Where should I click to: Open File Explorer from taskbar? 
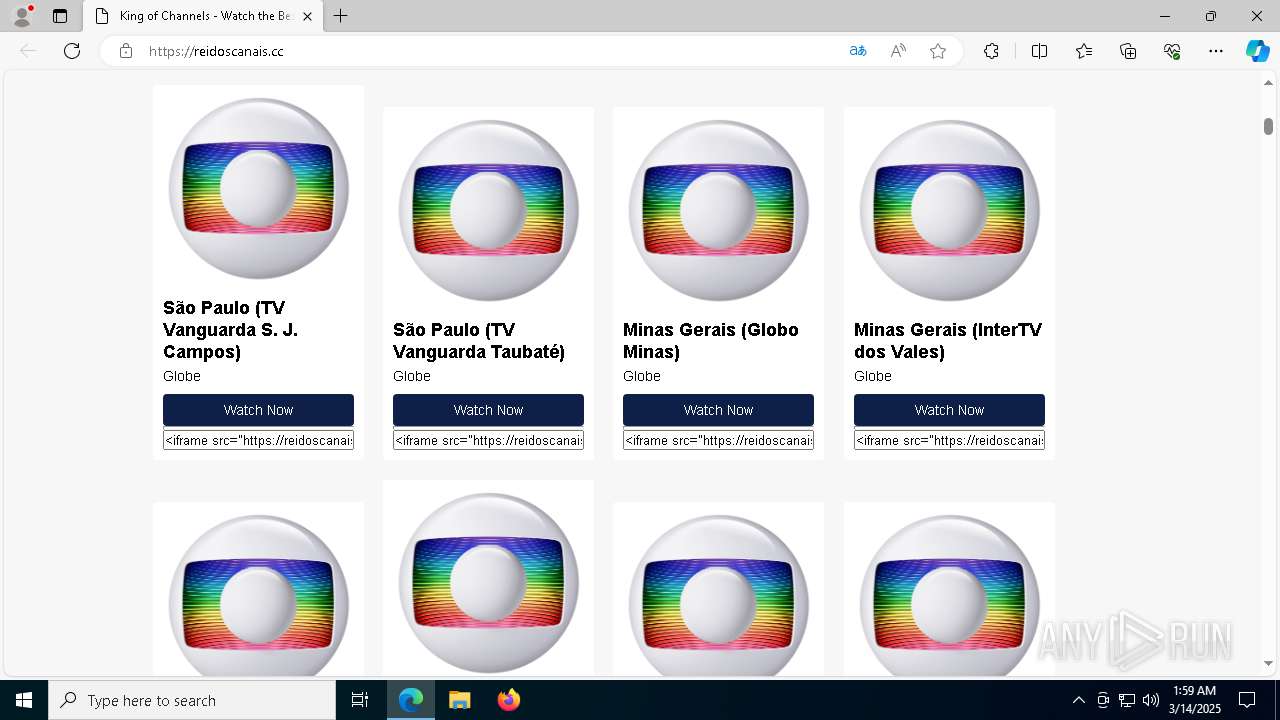click(459, 700)
